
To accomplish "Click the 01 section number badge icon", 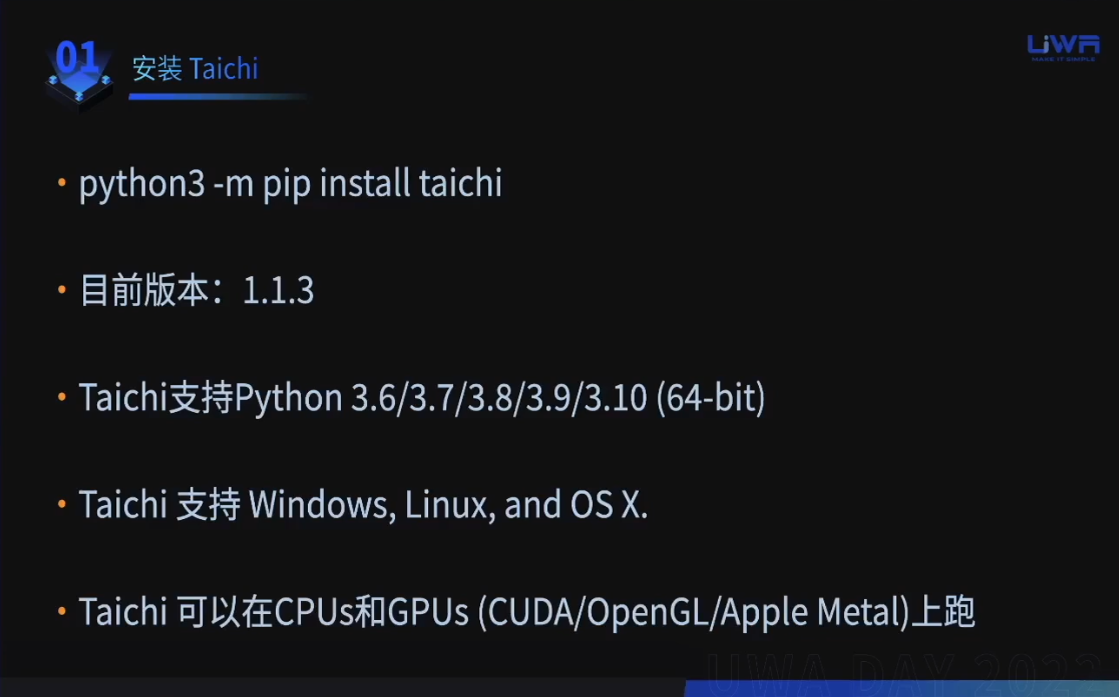I will pyautogui.click(x=78, y=73).
